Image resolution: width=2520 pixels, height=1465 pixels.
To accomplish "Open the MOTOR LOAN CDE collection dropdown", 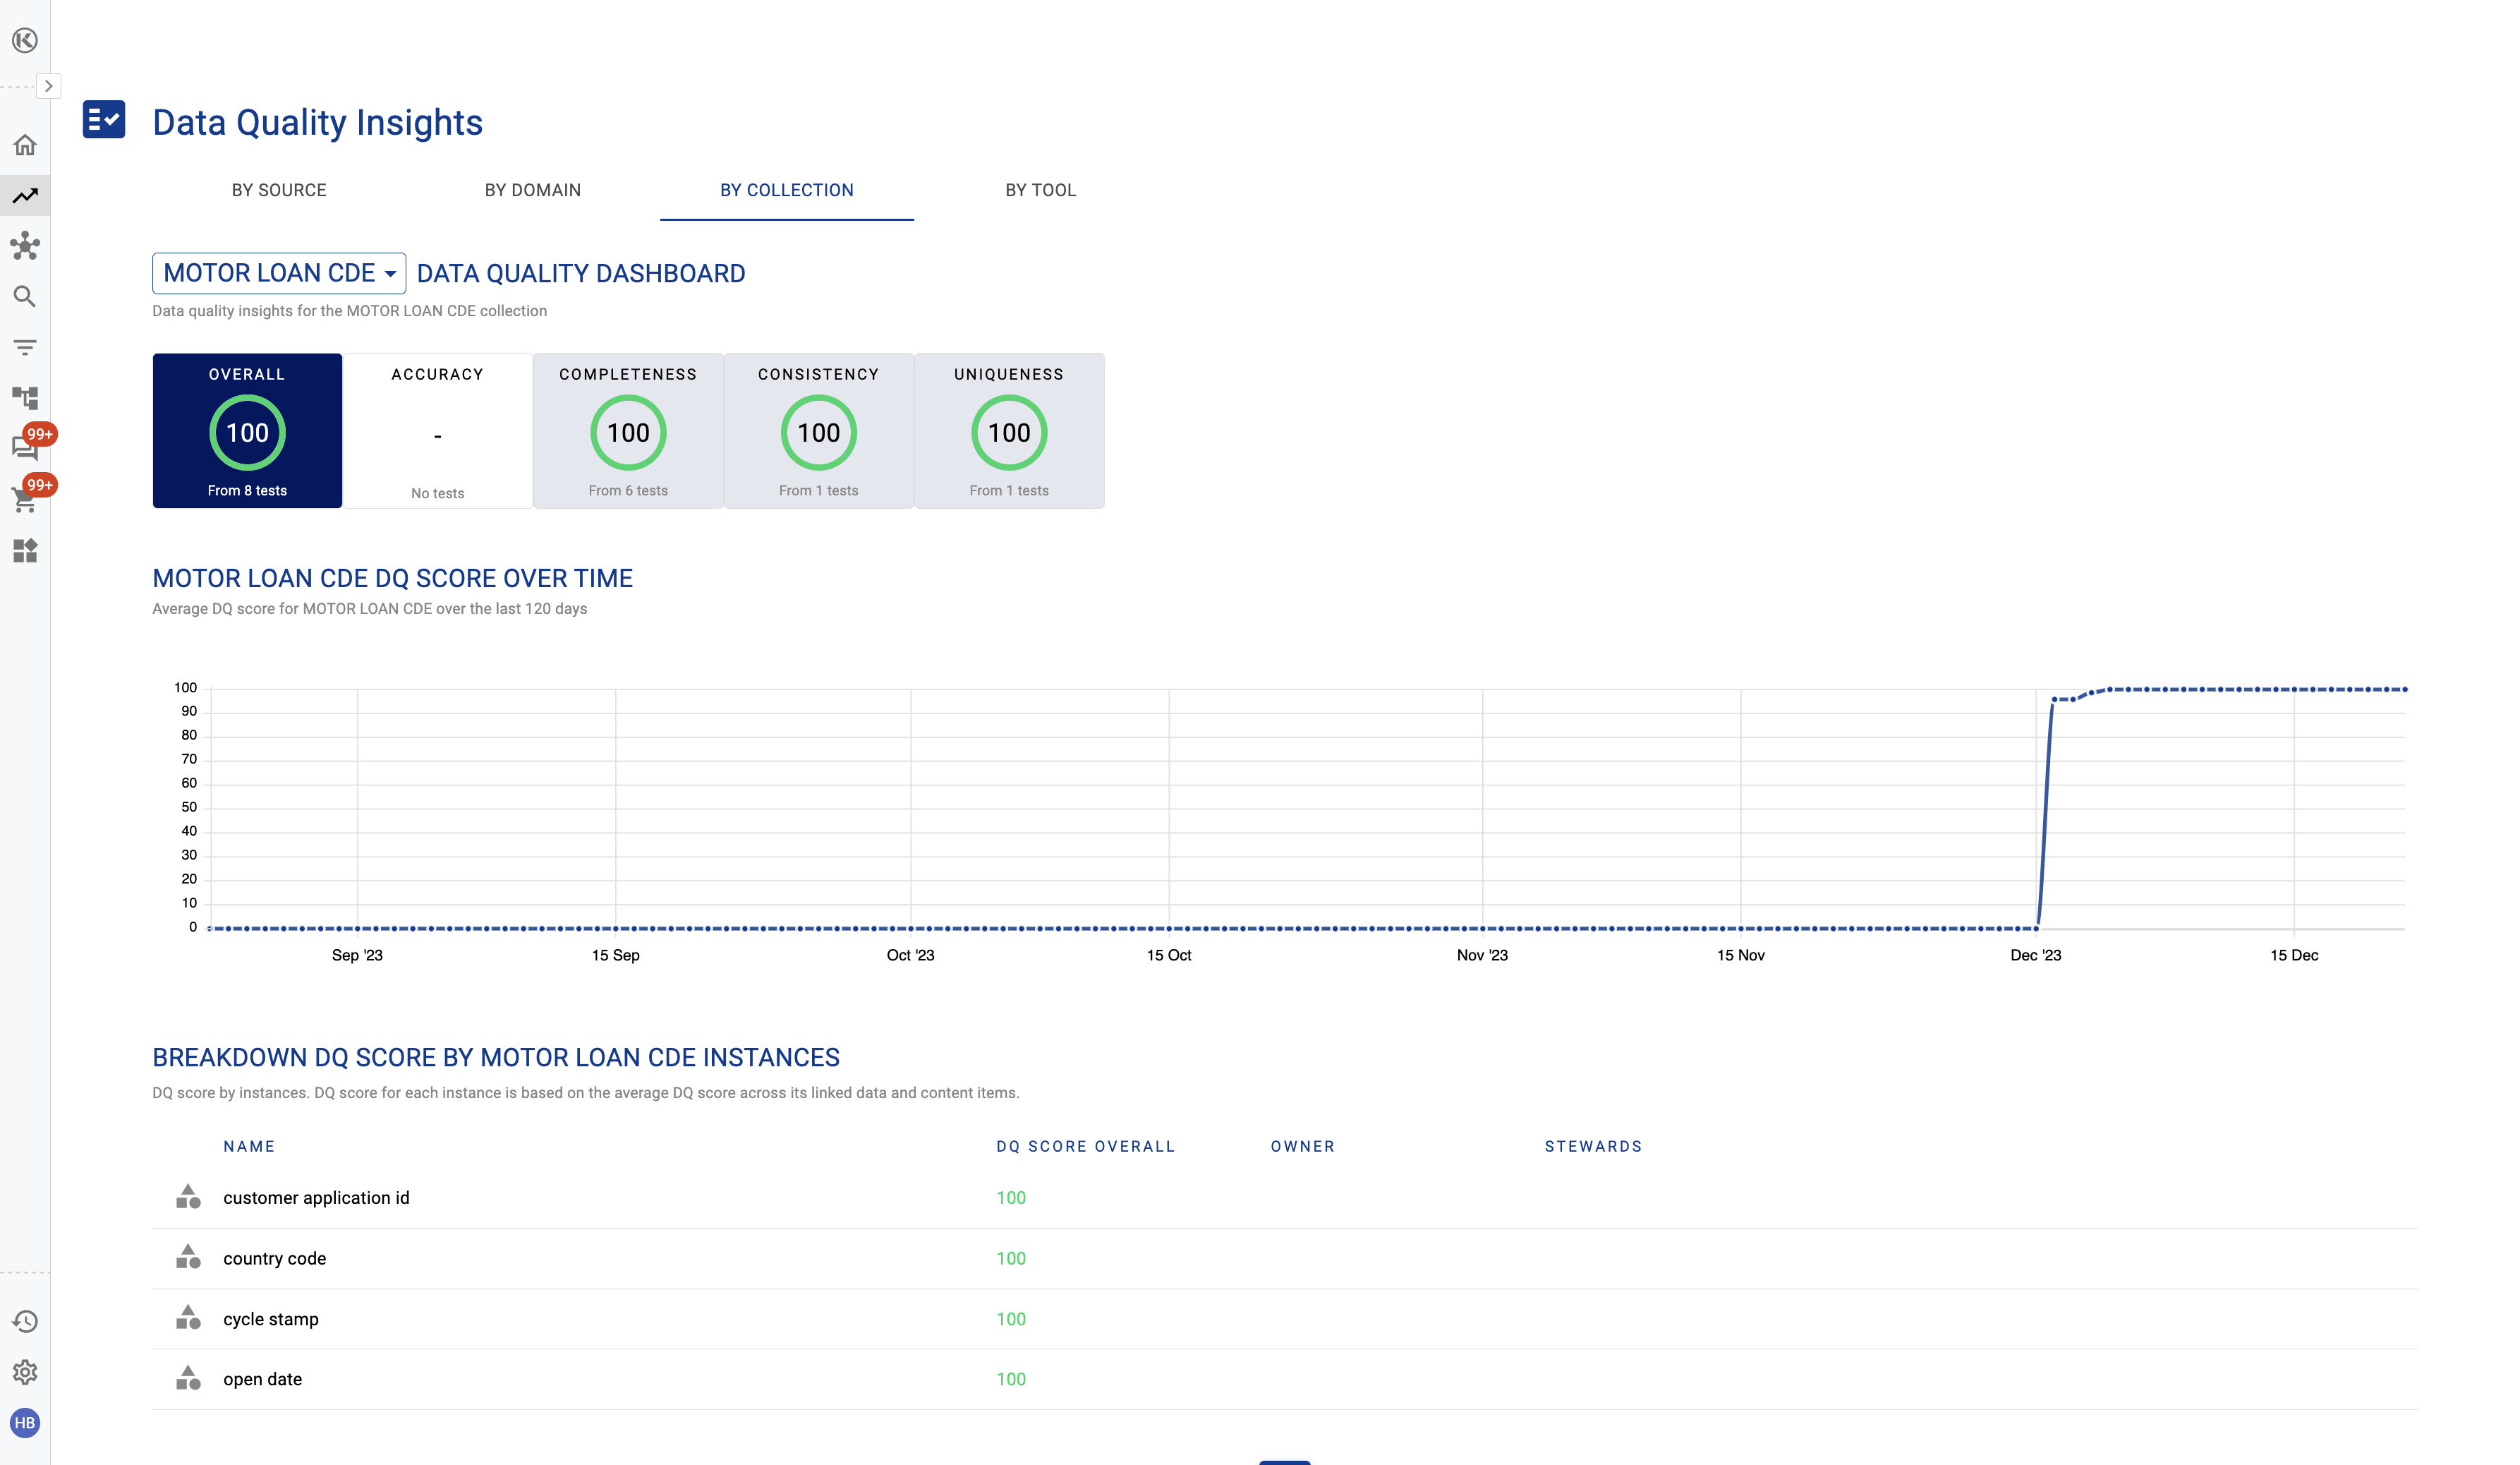I will pos(279,273).
